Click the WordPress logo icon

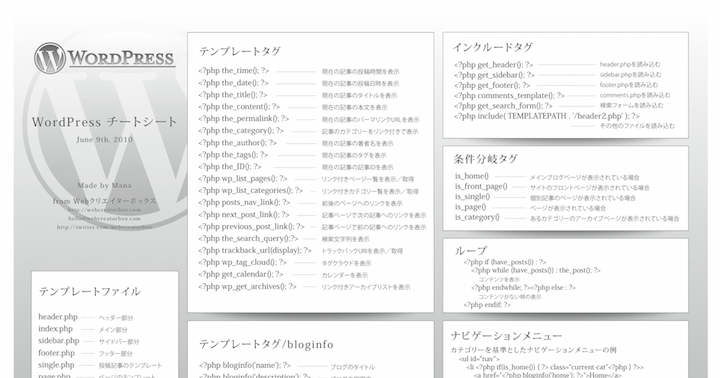(x=50, y=58)
